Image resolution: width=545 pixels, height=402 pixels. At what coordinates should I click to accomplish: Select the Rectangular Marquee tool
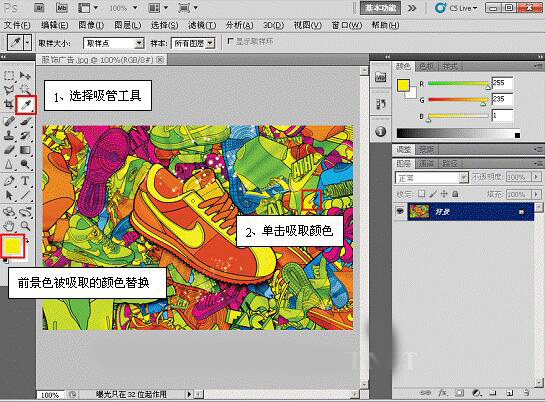coord(9,76)
